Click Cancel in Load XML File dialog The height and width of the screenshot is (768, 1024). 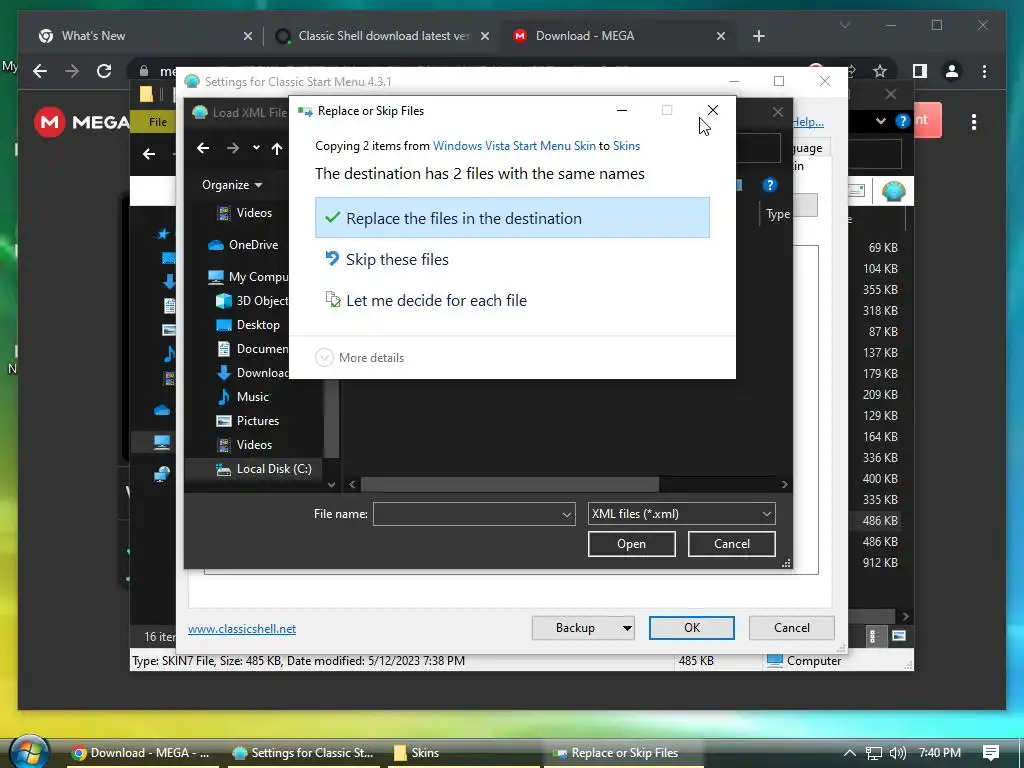731,543
